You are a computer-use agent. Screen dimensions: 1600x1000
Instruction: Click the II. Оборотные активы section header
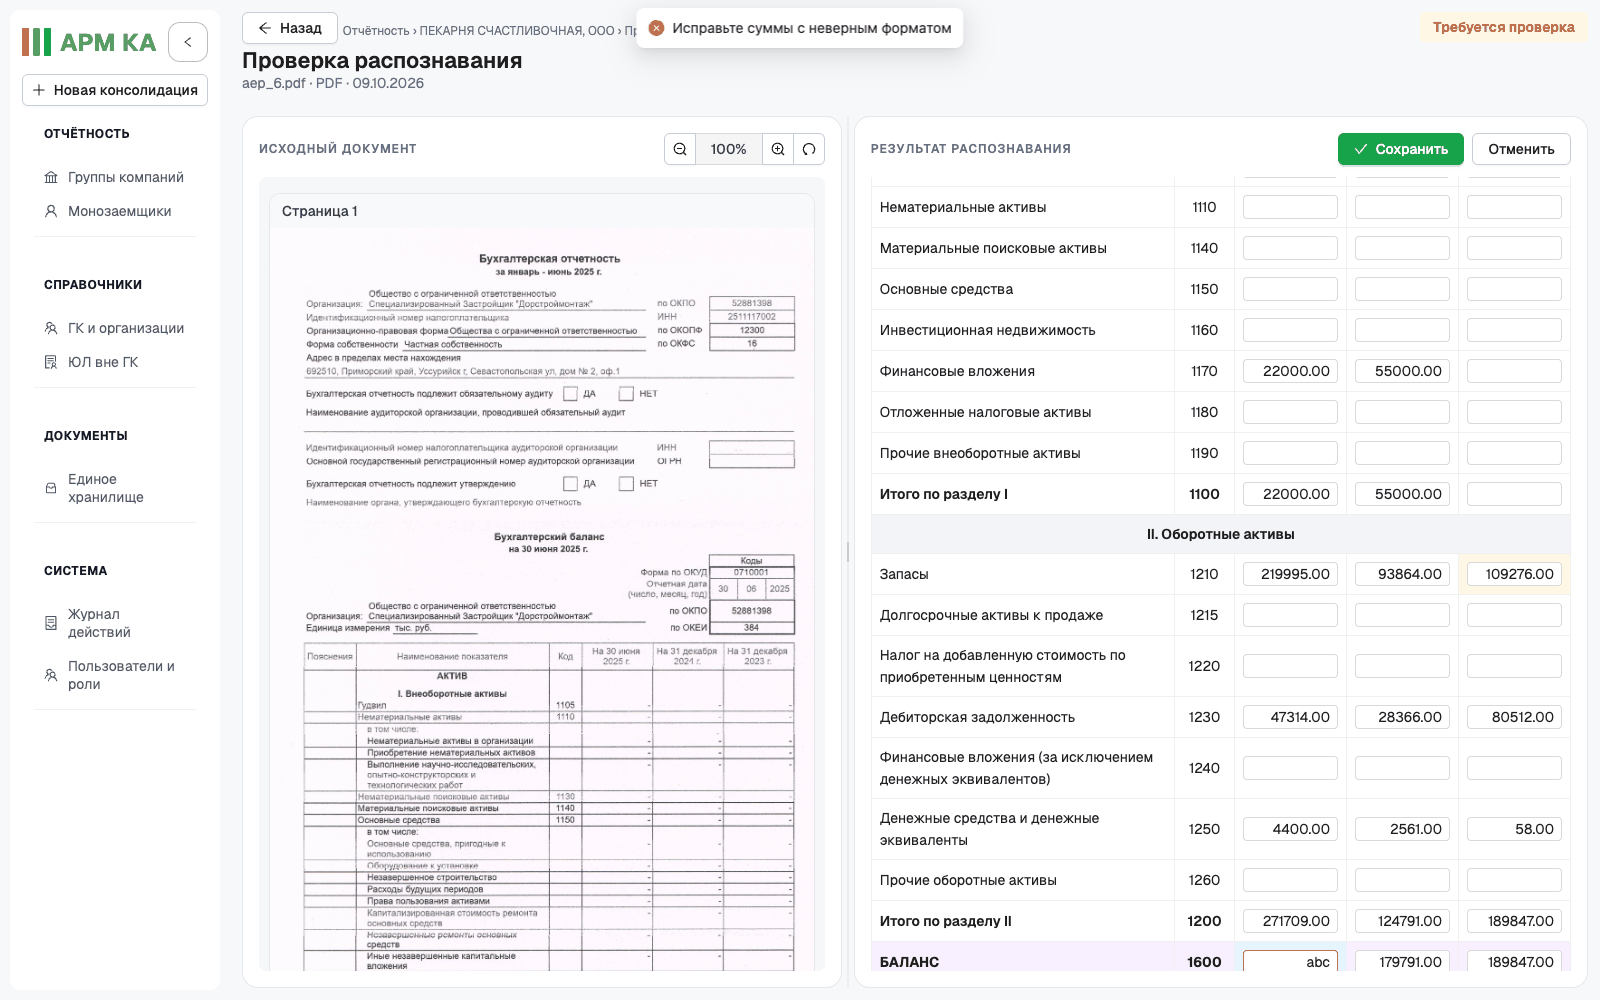1220,534
